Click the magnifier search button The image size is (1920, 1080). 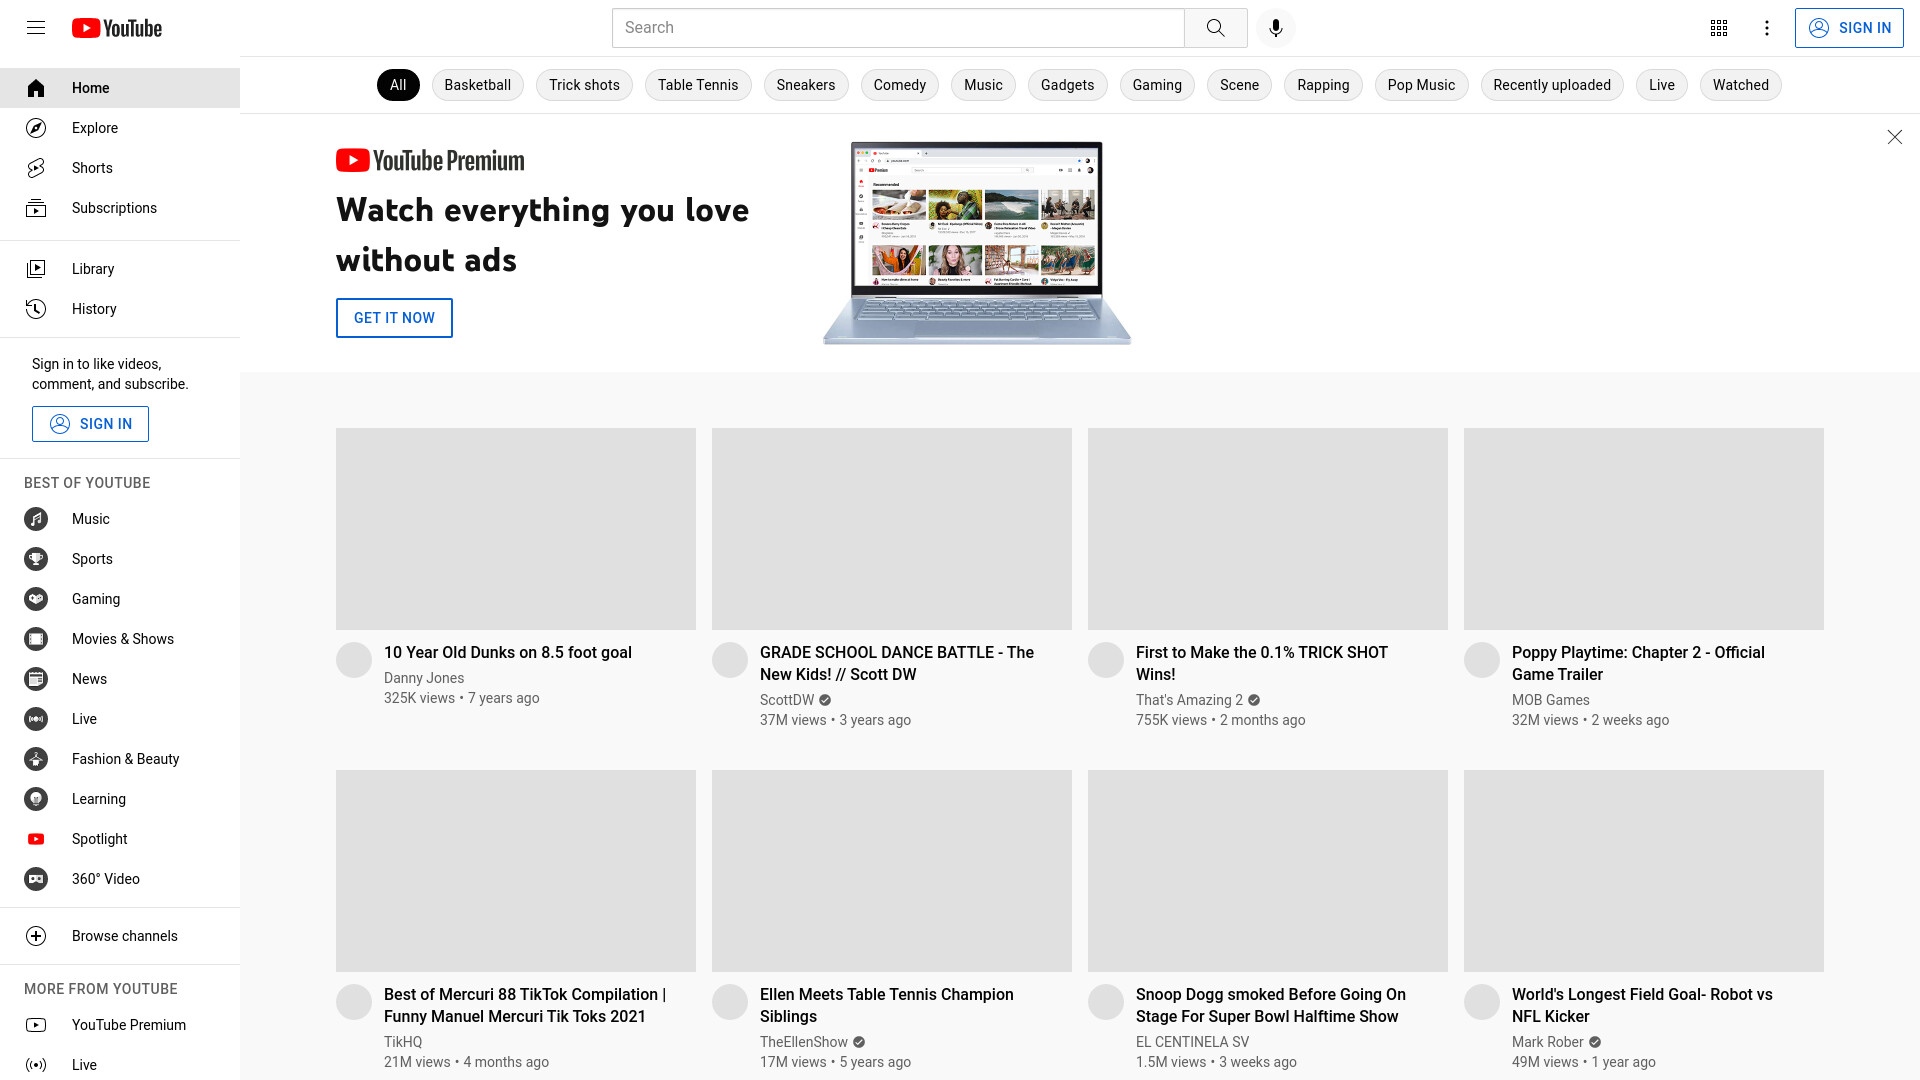[1215, 28]
